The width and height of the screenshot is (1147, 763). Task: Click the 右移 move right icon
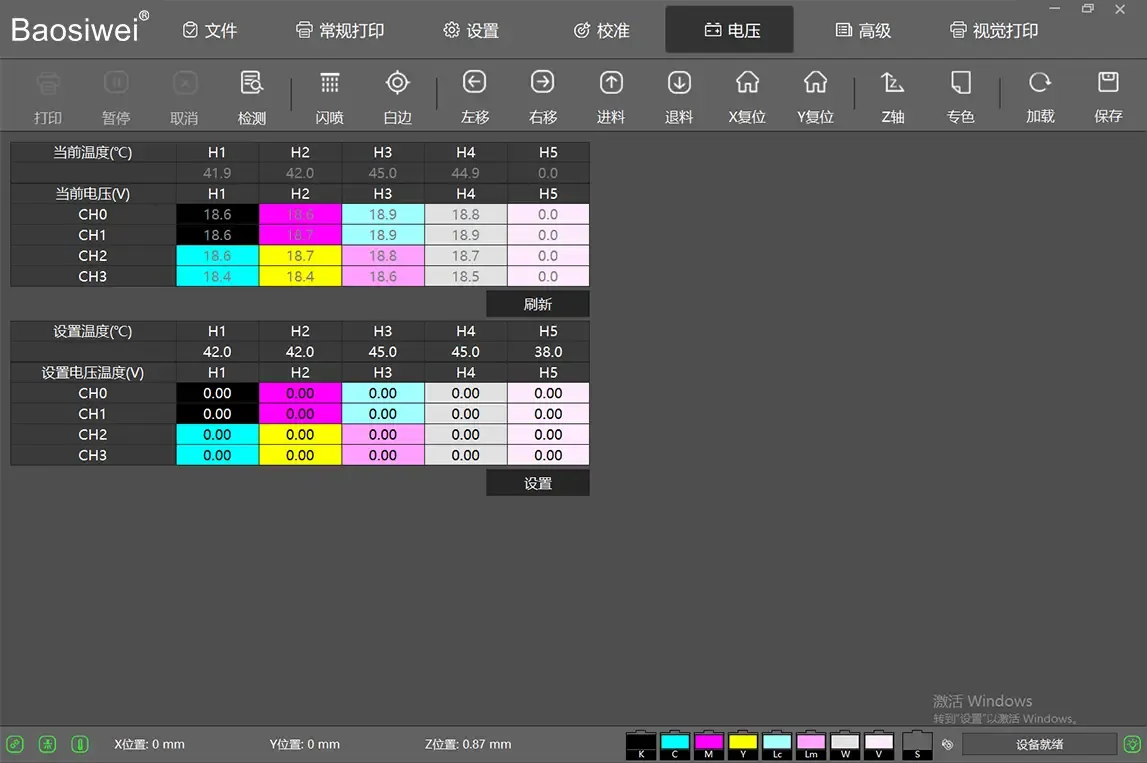(x=542, y=82)
